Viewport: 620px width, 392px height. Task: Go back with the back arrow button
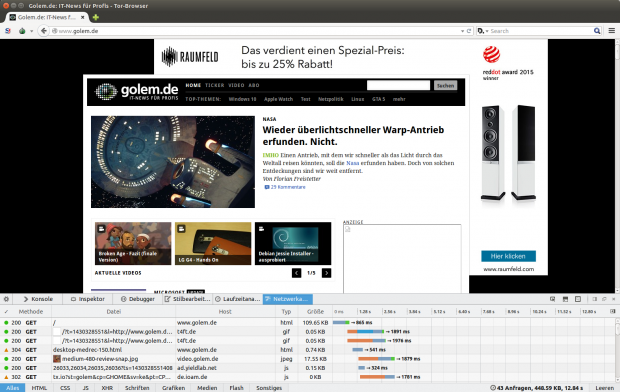coord(43,31)
